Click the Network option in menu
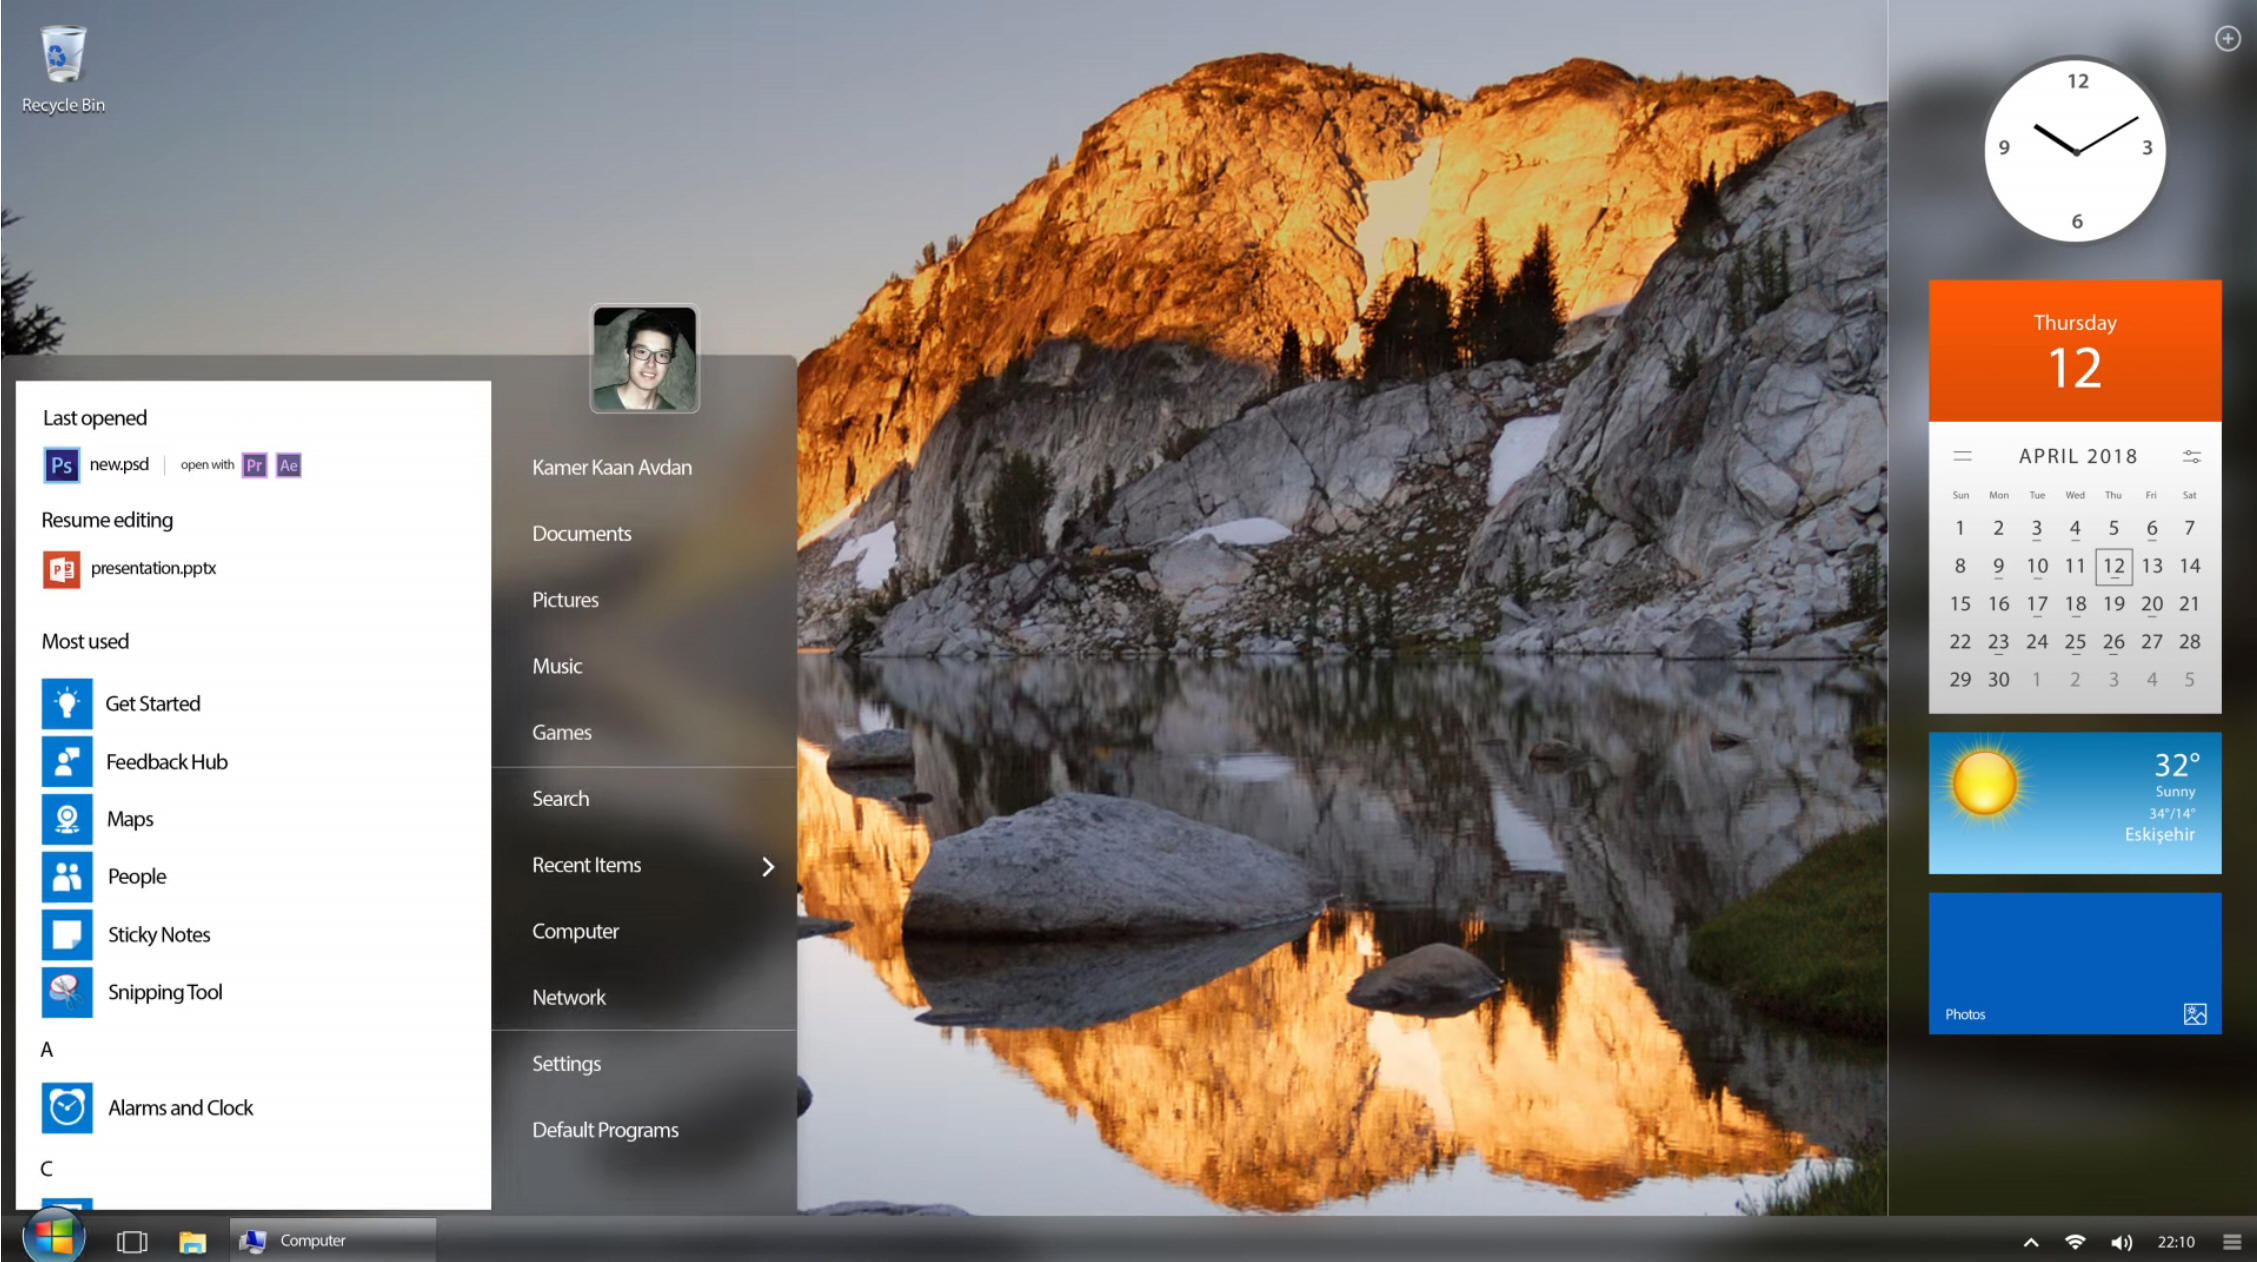Screen dimensions: 2257x1262 (x=567, y=997)
